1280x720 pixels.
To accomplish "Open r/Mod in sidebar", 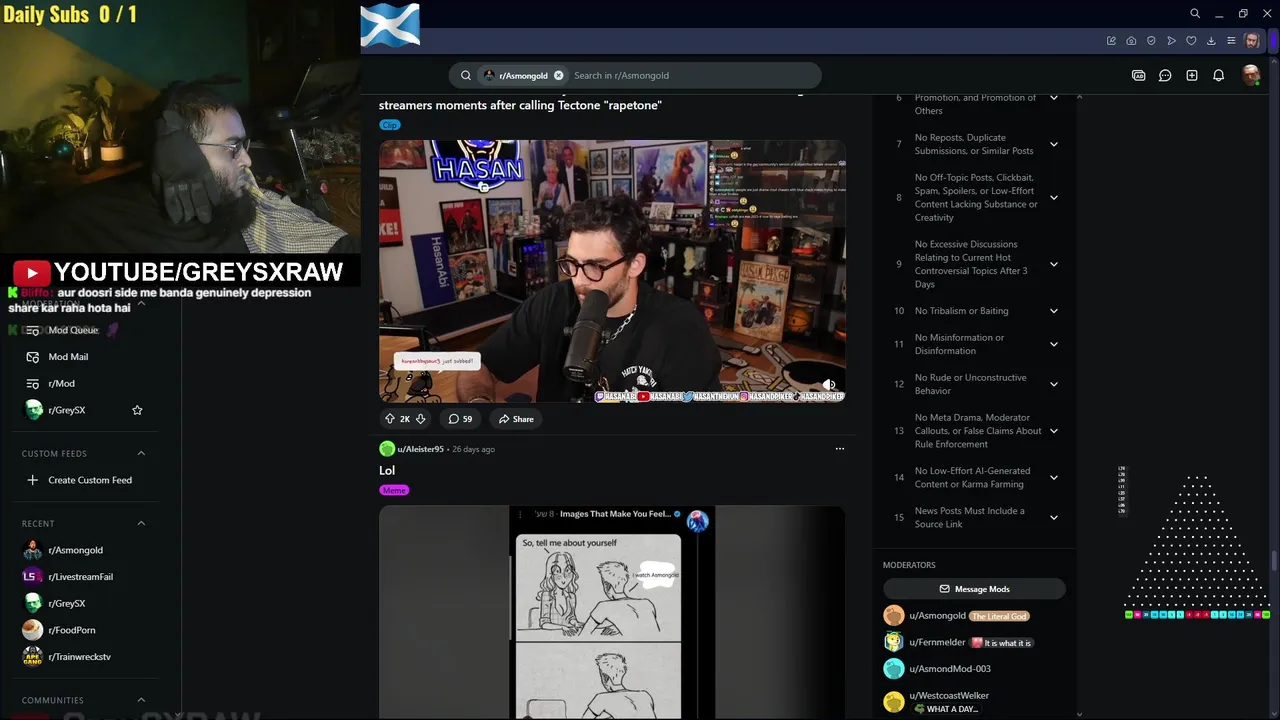I will pos(61,384).
